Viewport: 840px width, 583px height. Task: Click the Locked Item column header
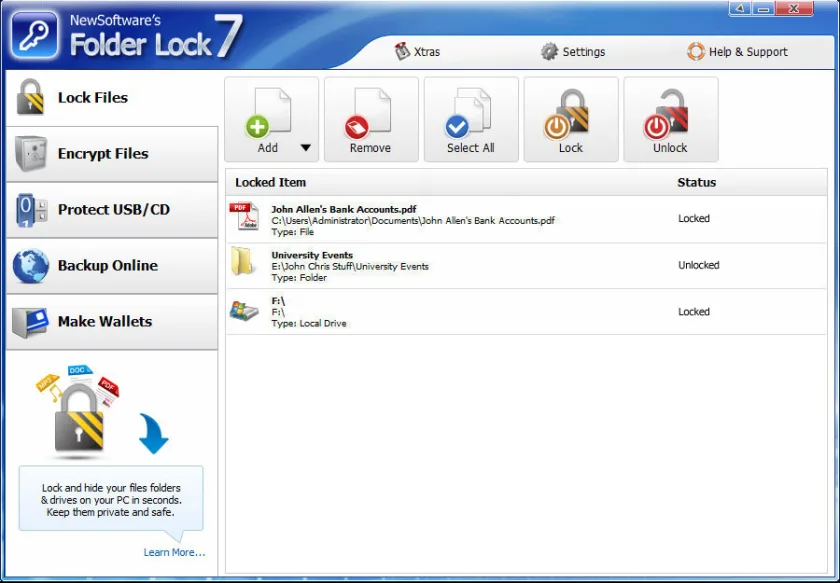click(x=271, y=183)
